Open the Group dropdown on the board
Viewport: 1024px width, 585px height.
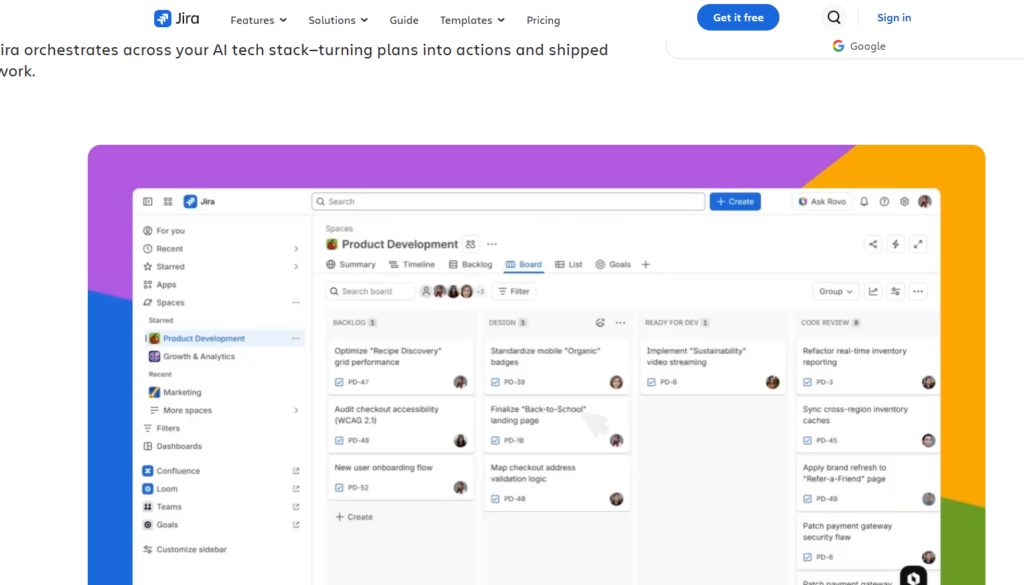click(835, 291)
